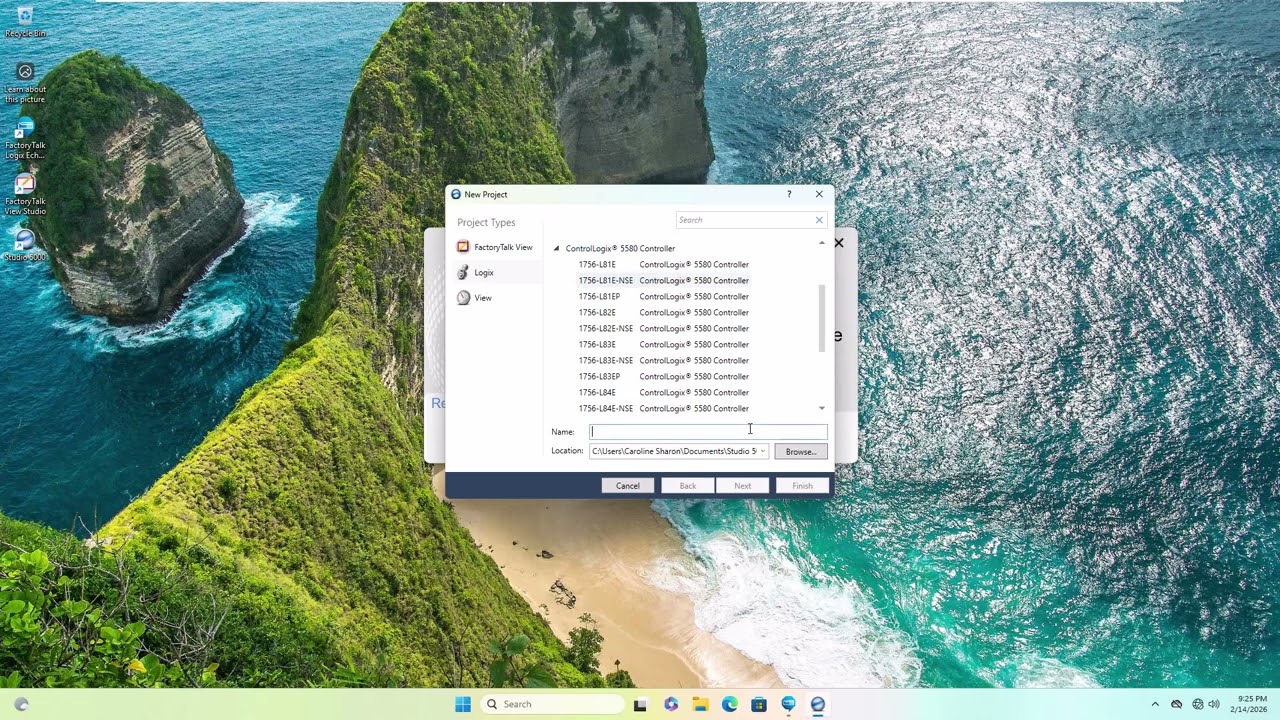
Task: Select controller 1756-L82E
Action: pos(663,312)
